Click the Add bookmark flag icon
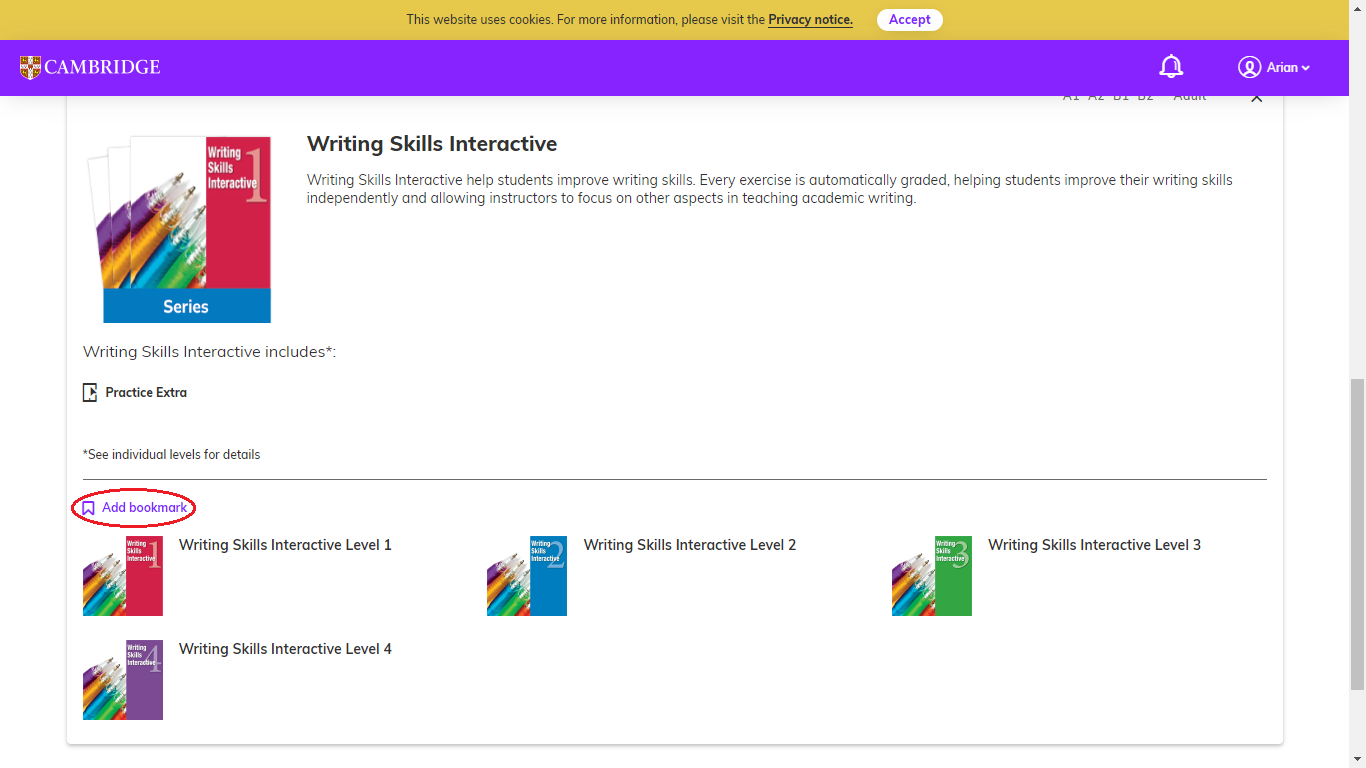This screenshot has width=1366, height=768. (88, 508)
